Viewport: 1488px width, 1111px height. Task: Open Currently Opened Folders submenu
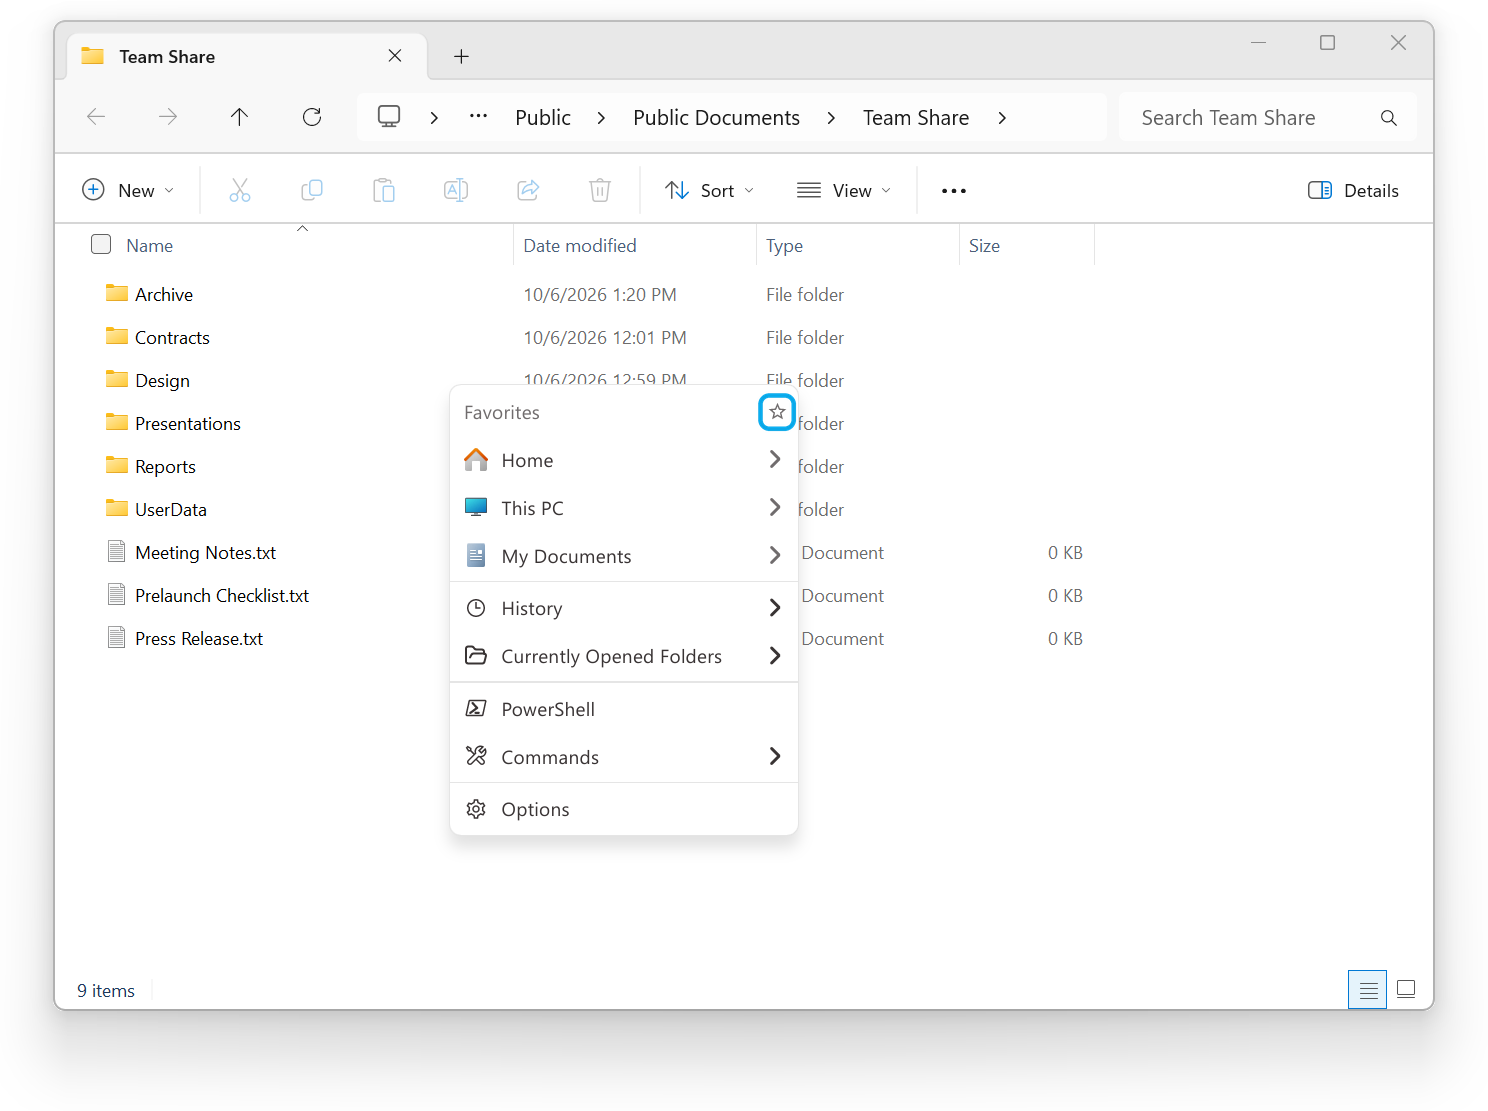624,656
